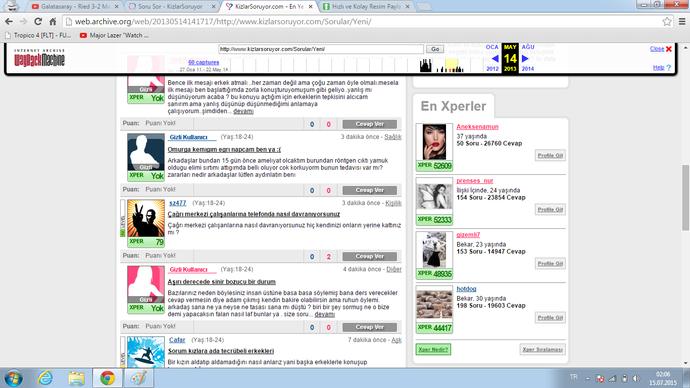Close the Wayback toolbar with red X
The width and height of the screenshot is (690, 388).
pyautogui.click(x=669, y=49)
